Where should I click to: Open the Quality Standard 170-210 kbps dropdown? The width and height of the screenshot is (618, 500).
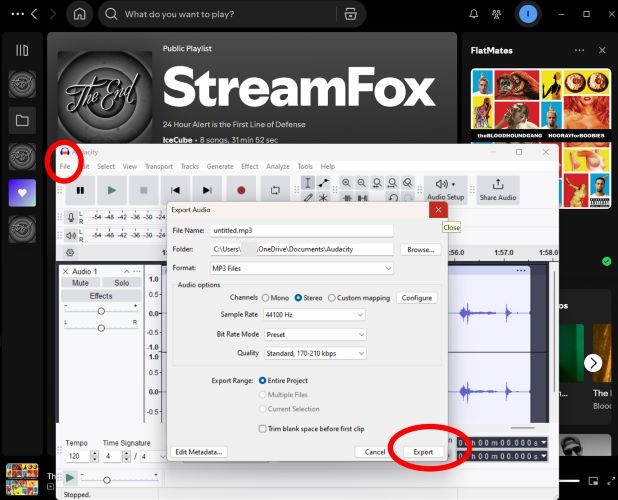[314, 353]
